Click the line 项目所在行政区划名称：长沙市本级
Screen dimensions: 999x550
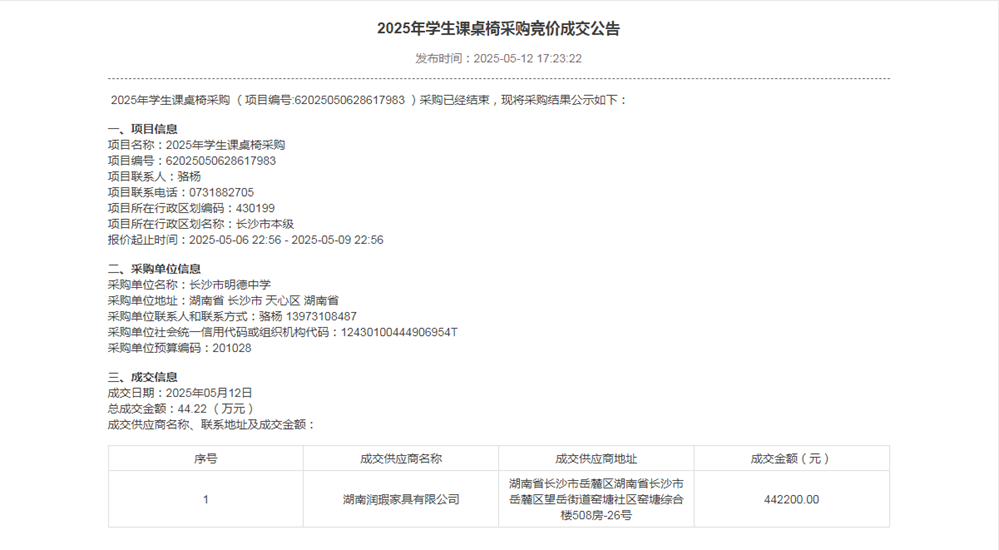tap(201, 224)
